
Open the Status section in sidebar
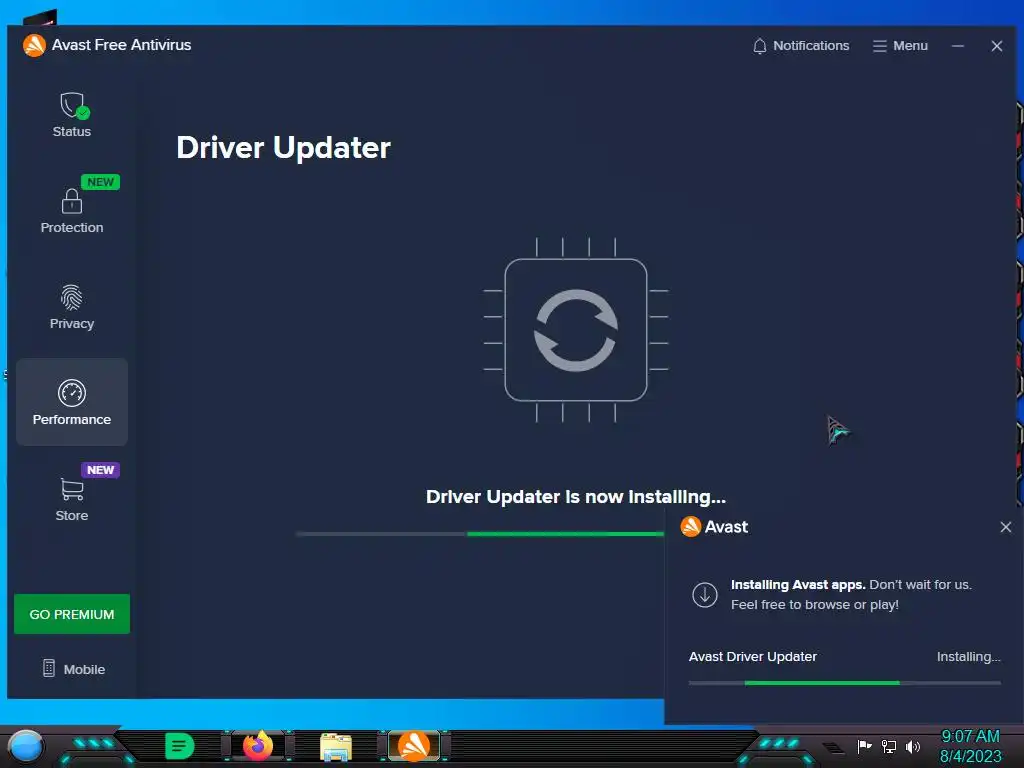pyautogui.click(x=71, y=115)
